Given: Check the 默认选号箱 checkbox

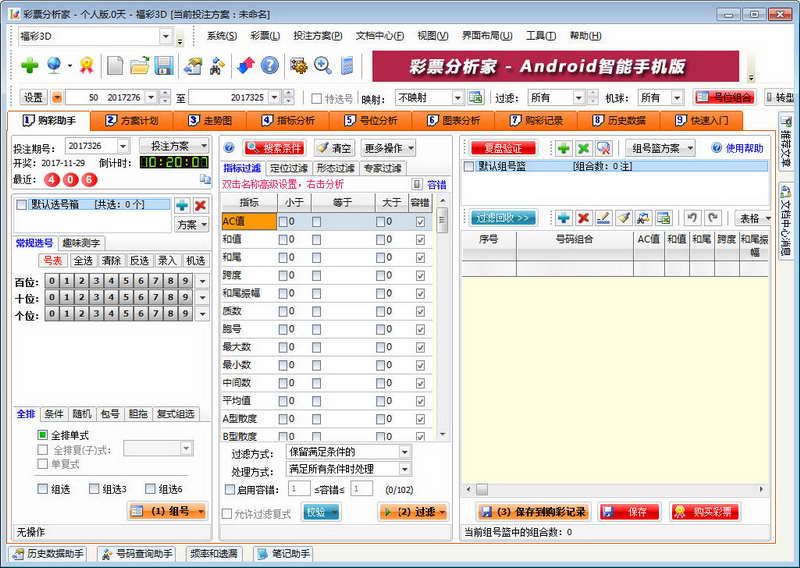Looking at the screenshot, I should [x=21, y=205].
